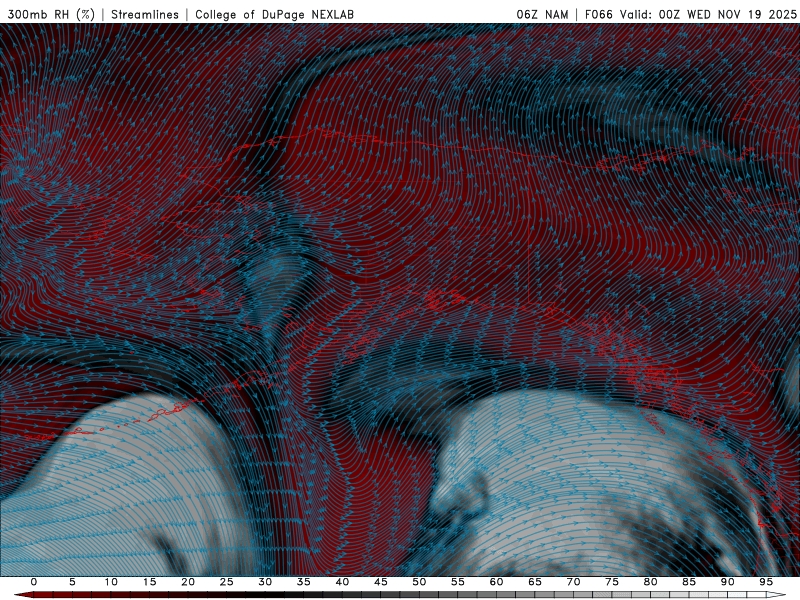
Task: Click the colorbar label '10'
Action: click(x=111, y=582)
